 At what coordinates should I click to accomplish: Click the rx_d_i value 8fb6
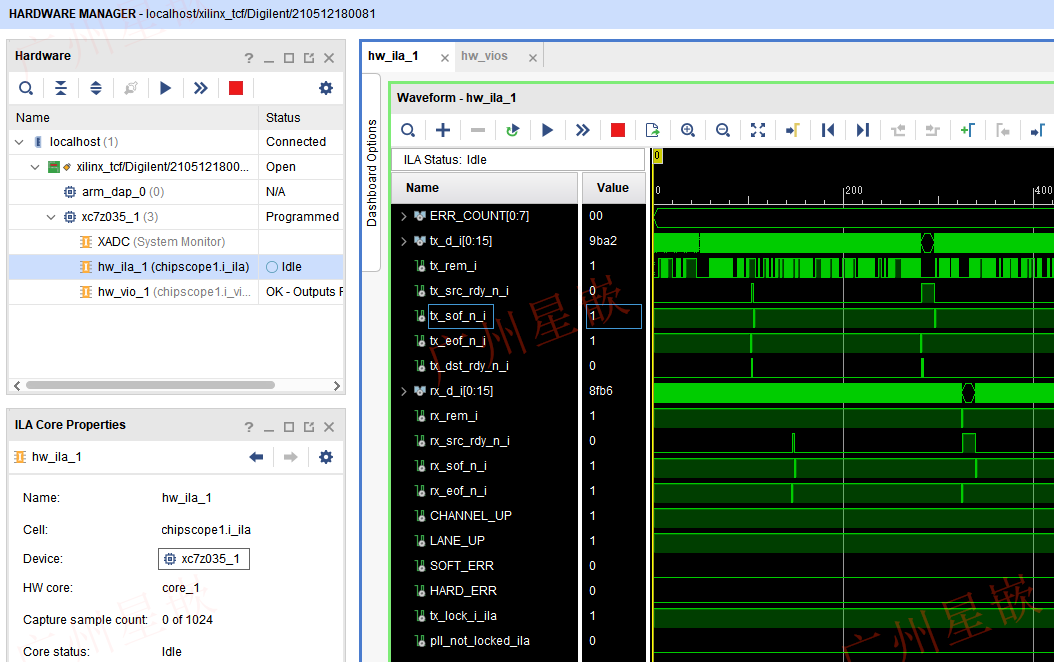(x=601, y=390)
